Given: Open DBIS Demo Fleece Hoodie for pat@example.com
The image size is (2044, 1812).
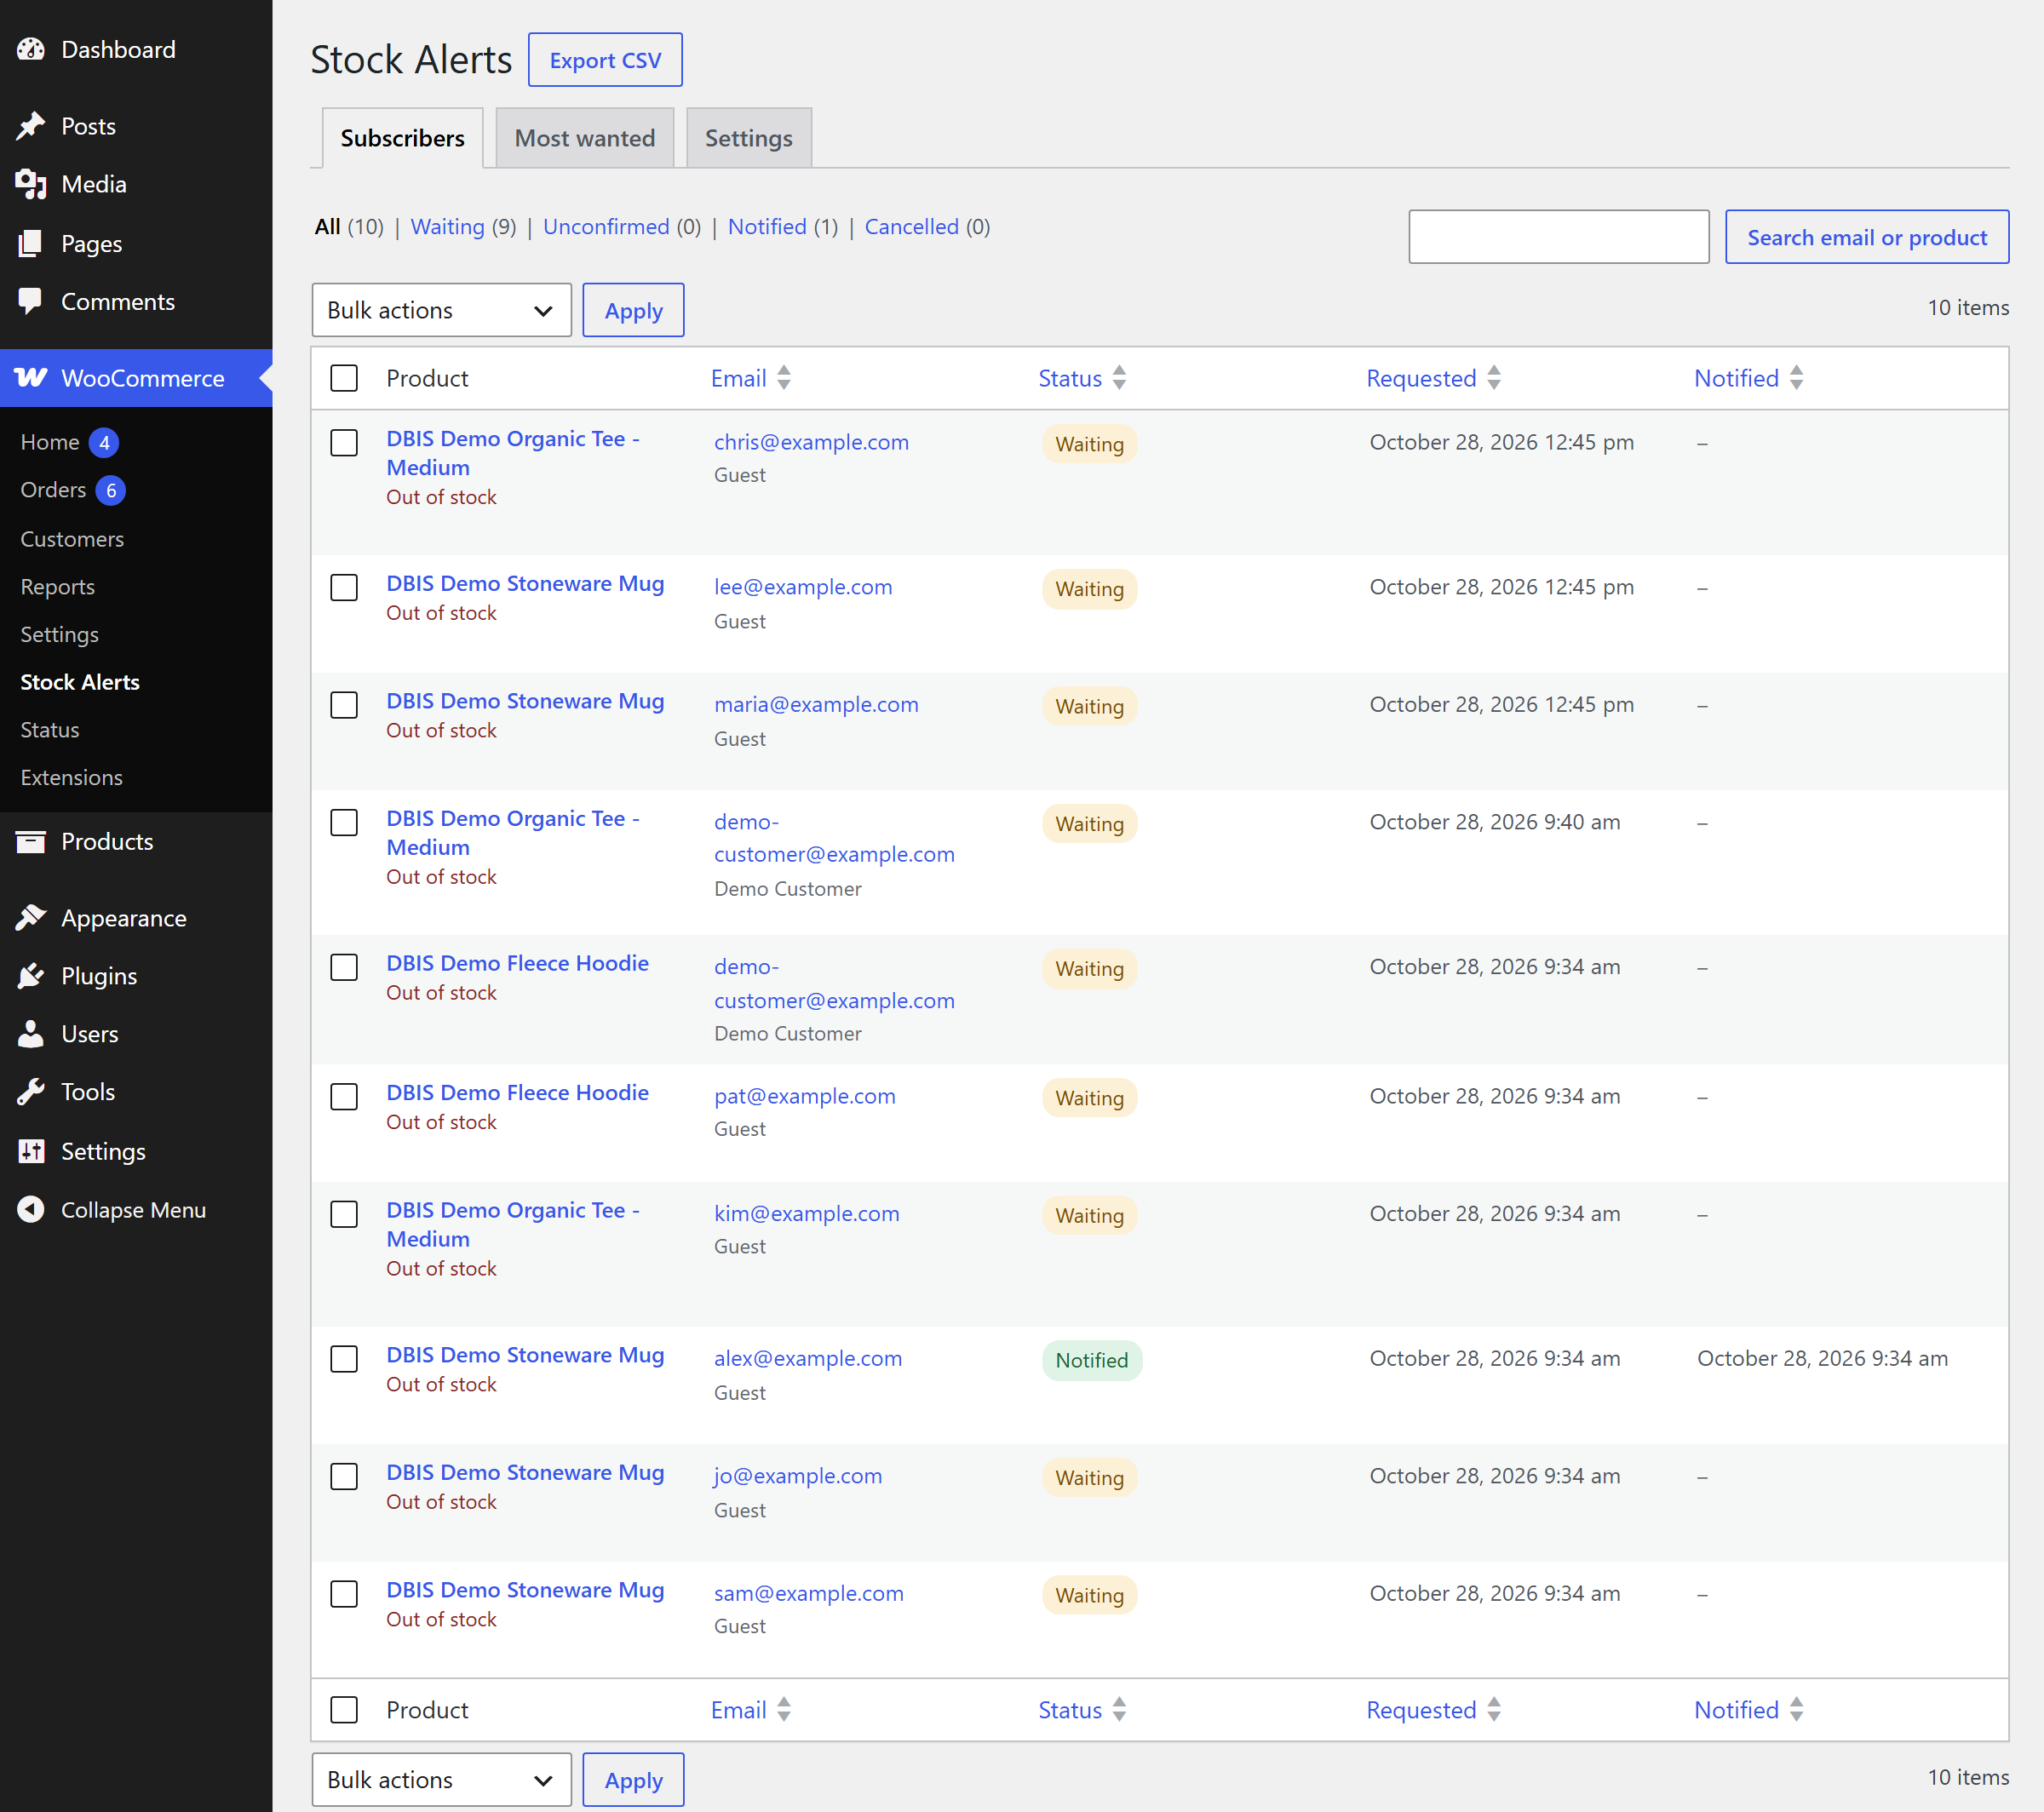Looking at the screenshot, I should [x=518, y=1093].
